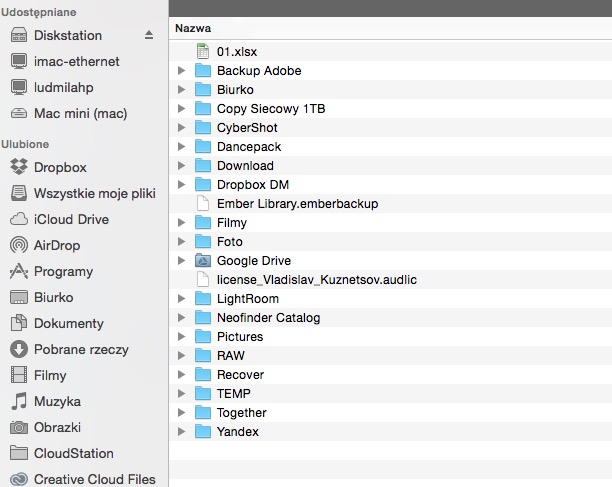Viewport: 612px width, 487px height.
Task: Eject the Diskstation shared drive
Action: click(x=149, y=35)
